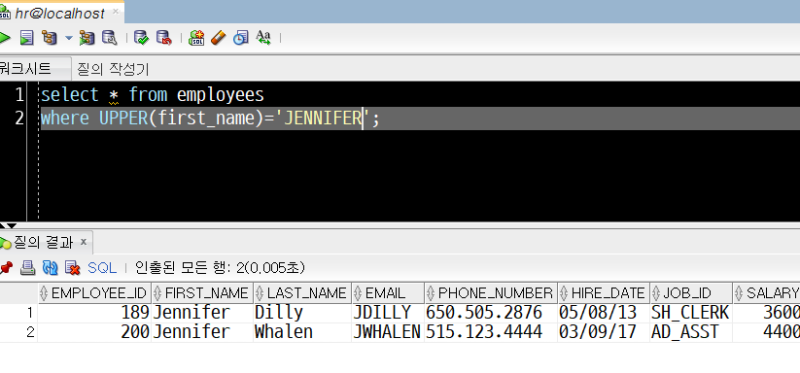This screenshot has width=800, height=373.
Task: Sort by the EMAIL column header
Action: point(388,293)
